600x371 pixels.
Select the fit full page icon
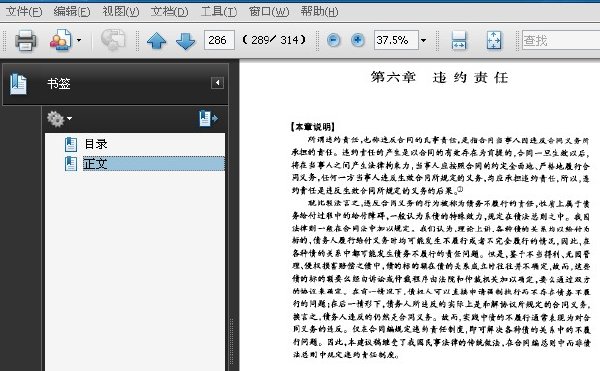(x=494, y=40)
